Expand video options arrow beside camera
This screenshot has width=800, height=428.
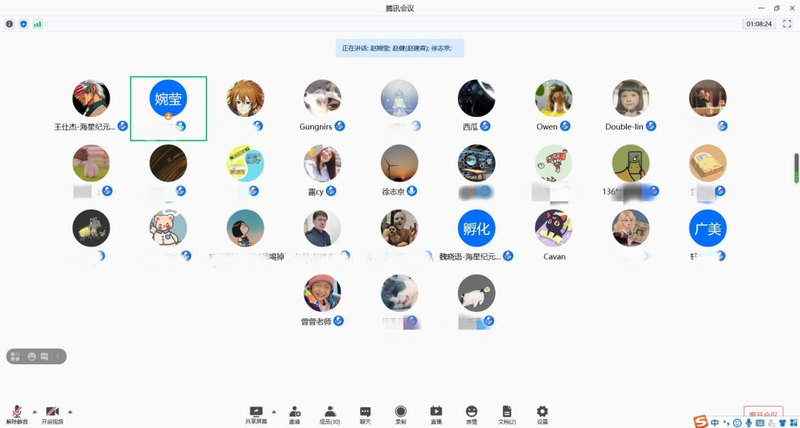(70, 411)
